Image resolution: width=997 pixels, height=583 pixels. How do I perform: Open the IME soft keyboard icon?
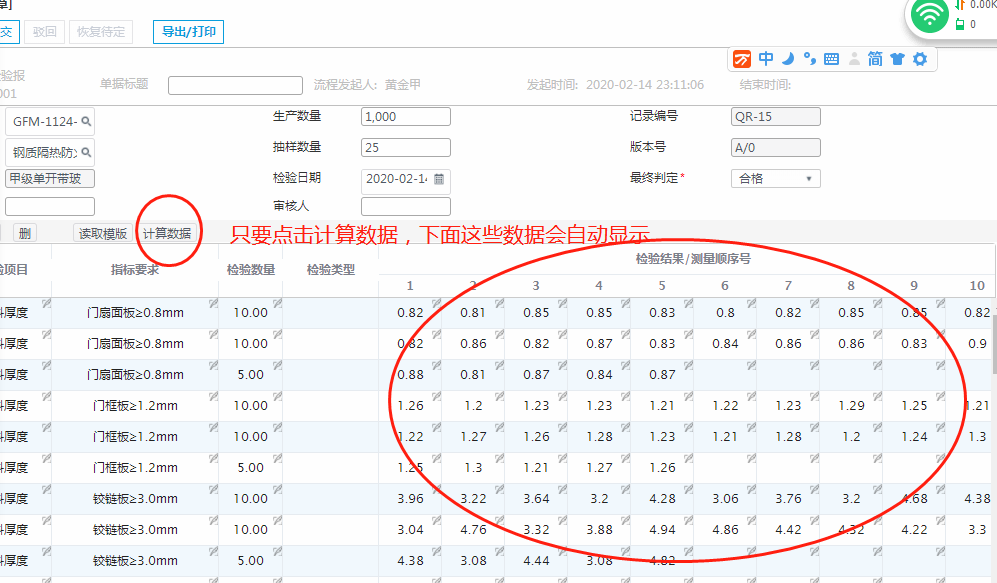pos(831,59)
